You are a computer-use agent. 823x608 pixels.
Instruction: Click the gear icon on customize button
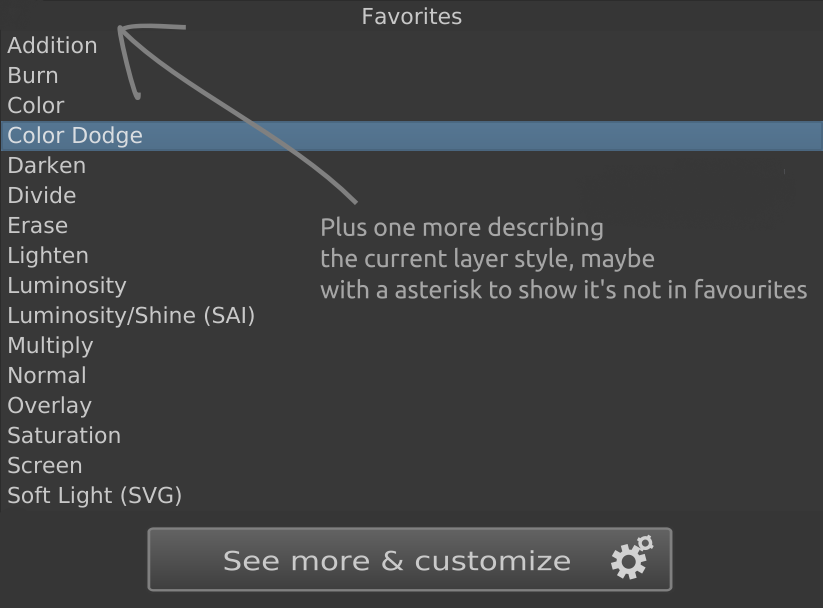click(631, 560)
